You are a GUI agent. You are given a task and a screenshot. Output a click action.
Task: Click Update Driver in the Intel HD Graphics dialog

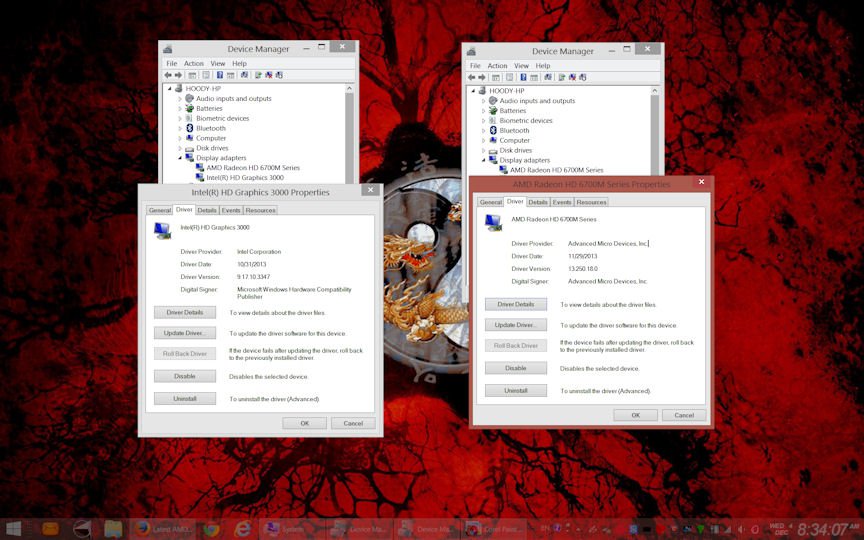point(184,332)
